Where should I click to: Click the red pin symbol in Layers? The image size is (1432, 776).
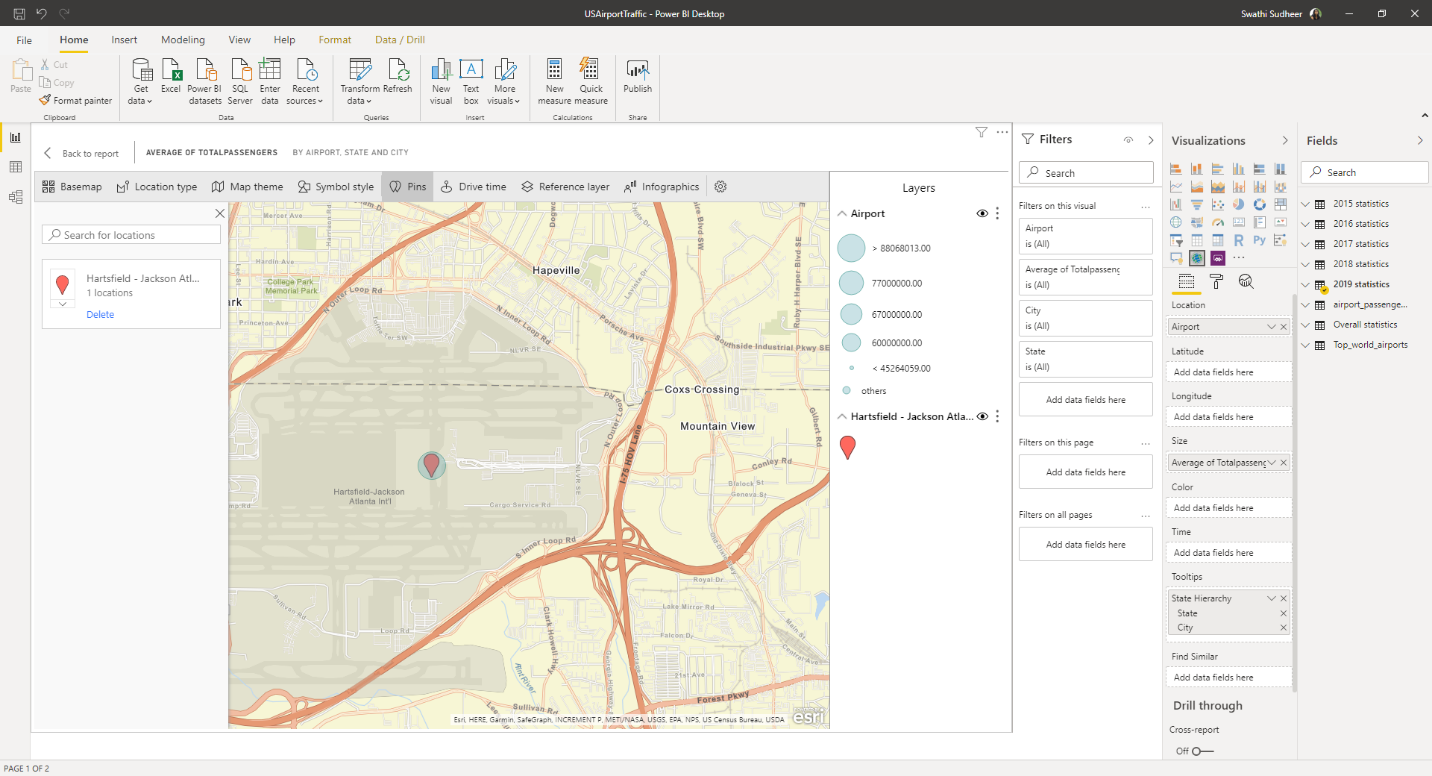848,447
